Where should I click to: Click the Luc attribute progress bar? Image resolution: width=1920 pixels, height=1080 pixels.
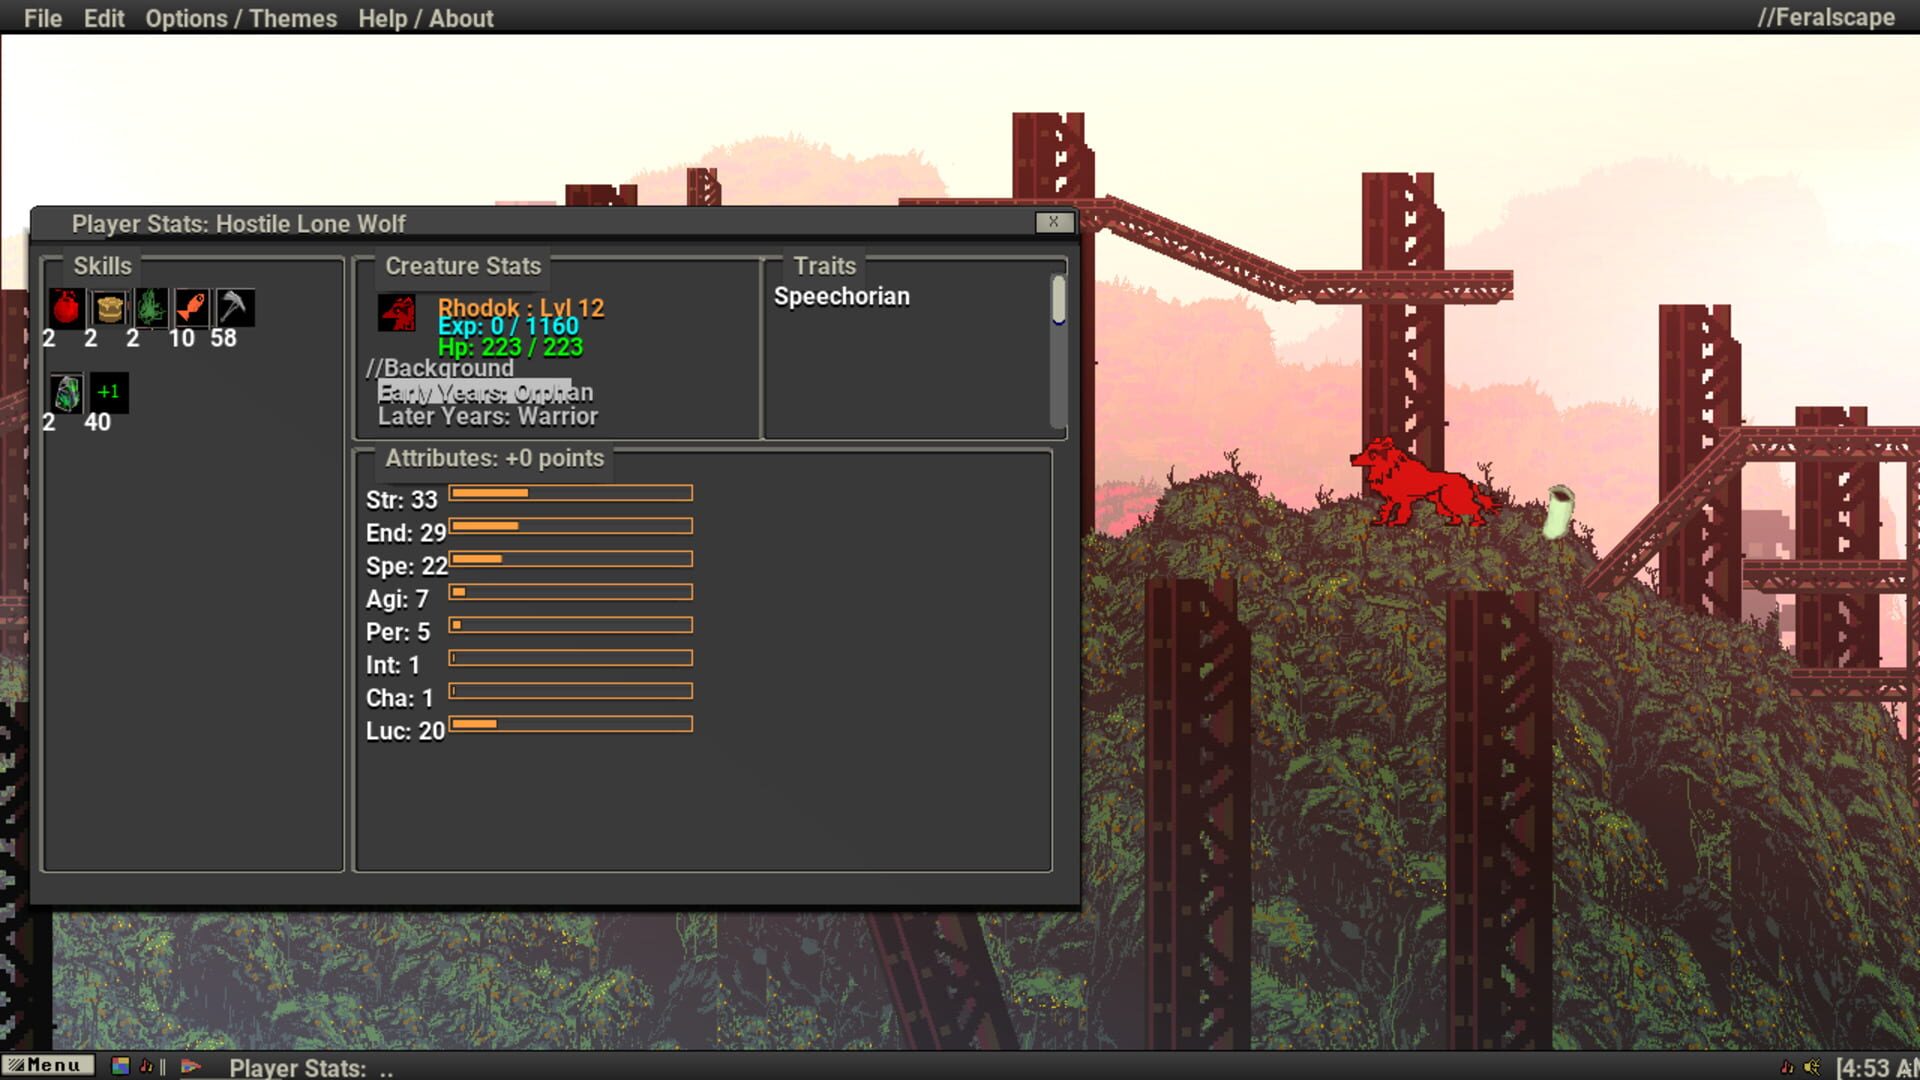[x=570, y=723]
